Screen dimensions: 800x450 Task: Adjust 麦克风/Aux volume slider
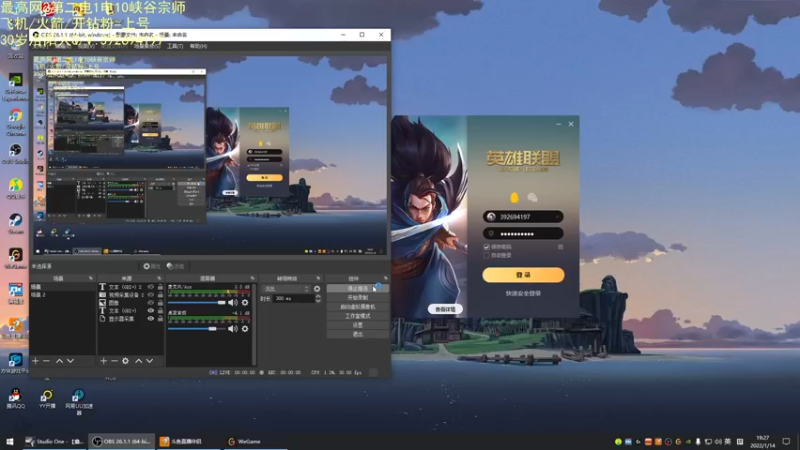(x=196, y=303)
